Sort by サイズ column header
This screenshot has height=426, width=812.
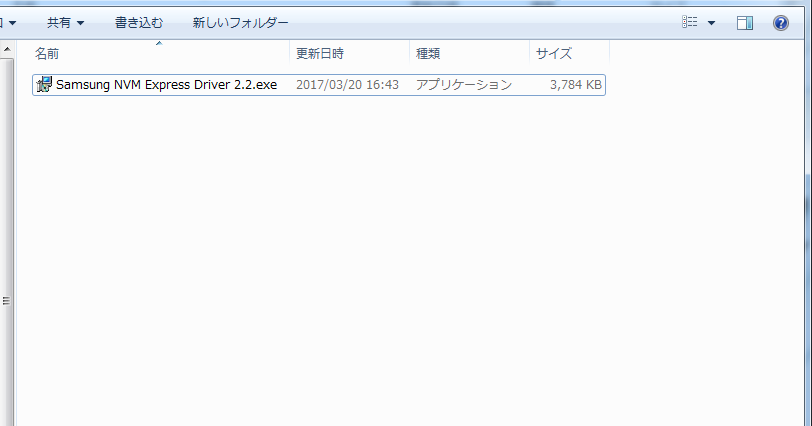coord(569,53)
